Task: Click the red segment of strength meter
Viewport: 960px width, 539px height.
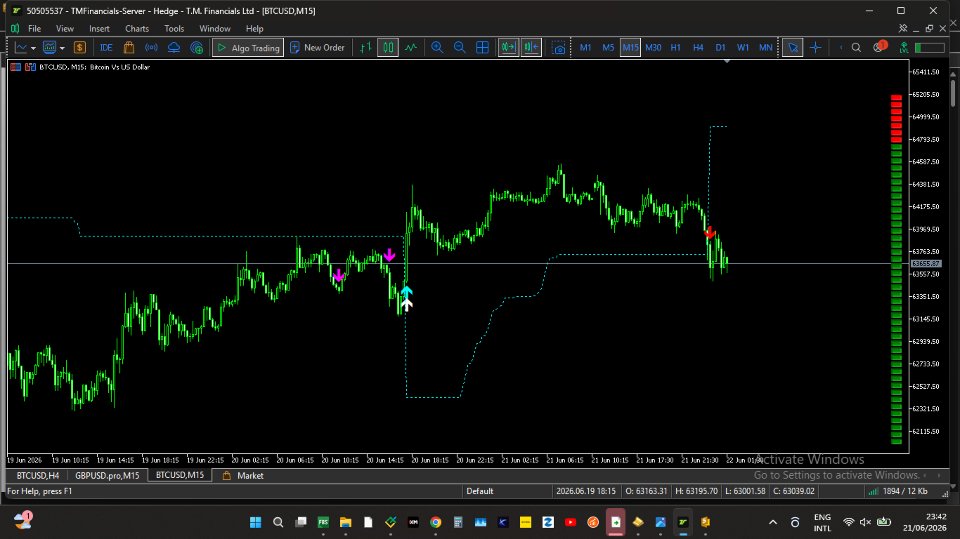Action: 896,119
